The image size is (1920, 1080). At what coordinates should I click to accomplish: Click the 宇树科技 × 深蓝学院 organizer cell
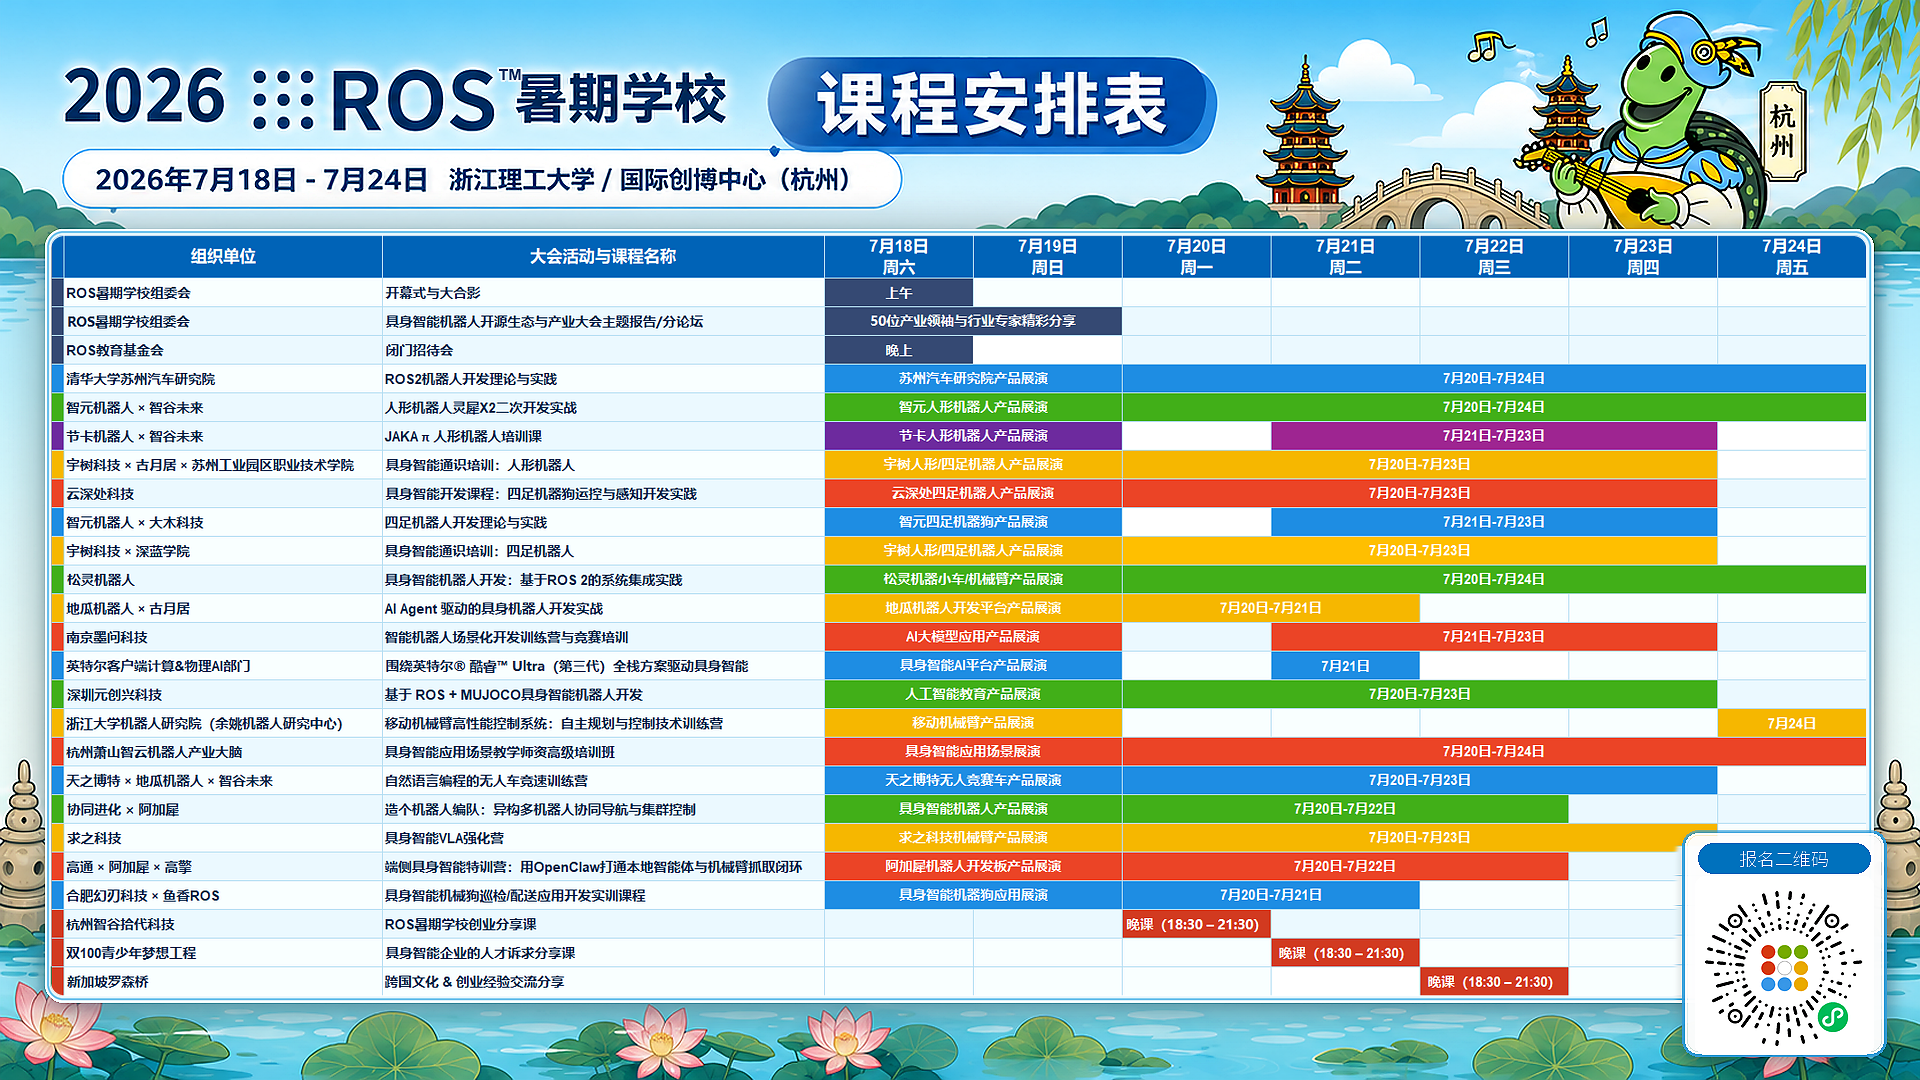[223, 551]
